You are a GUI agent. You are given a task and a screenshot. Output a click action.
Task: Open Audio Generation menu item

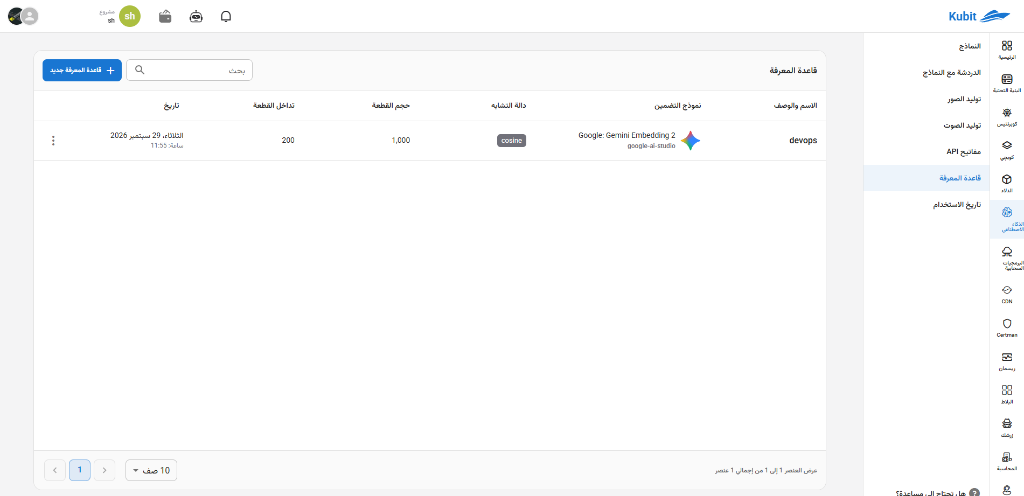(928, 125)
